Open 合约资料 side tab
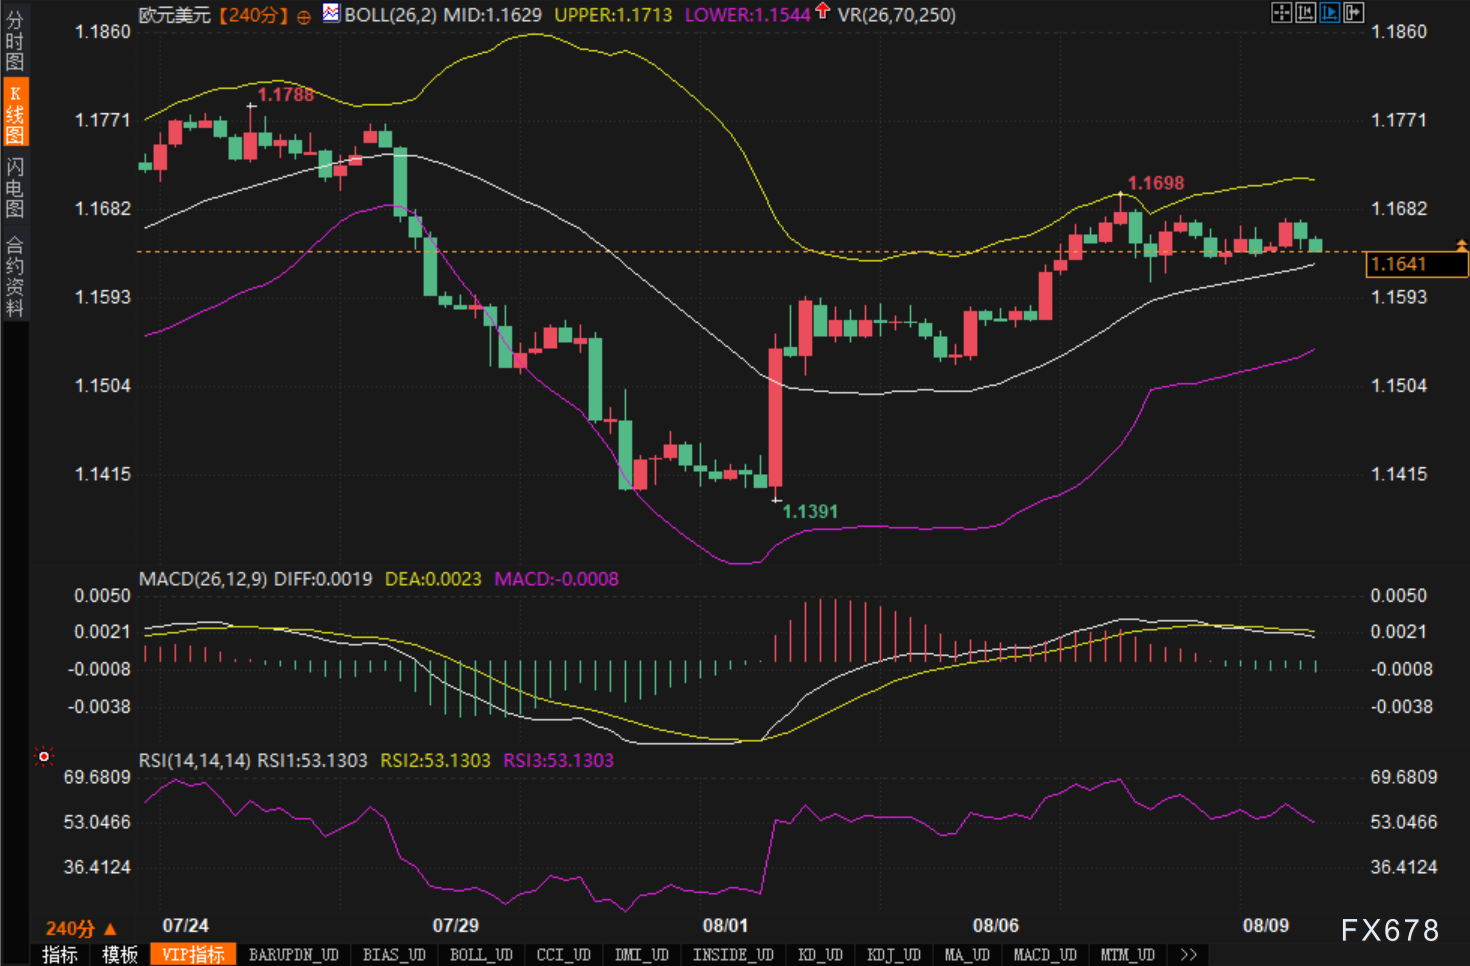Image resolution: width=1470 pixels, height=966 pixels. 15,277
